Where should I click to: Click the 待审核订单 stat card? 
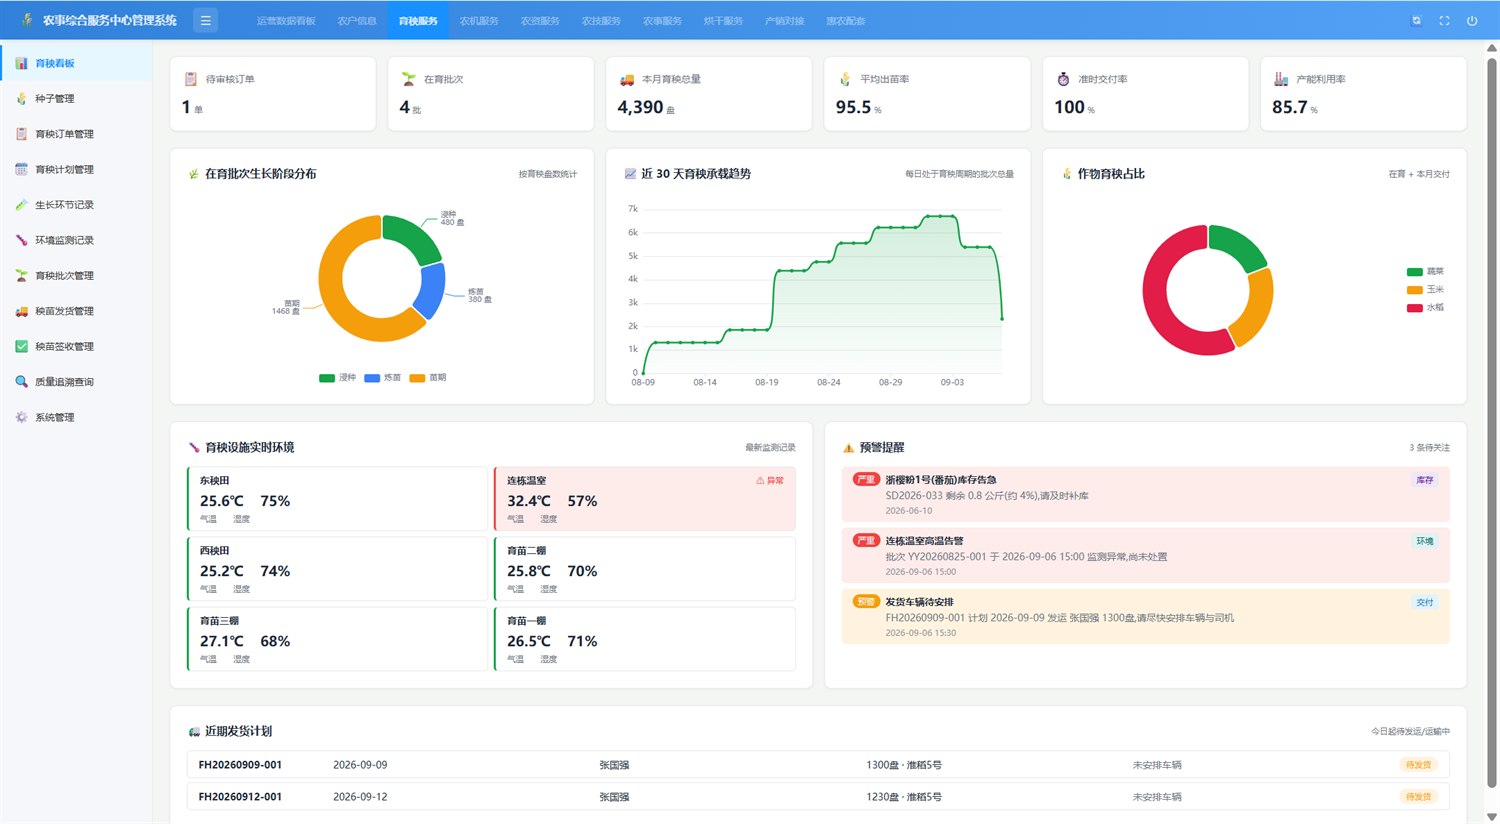[x=273, y=94]
